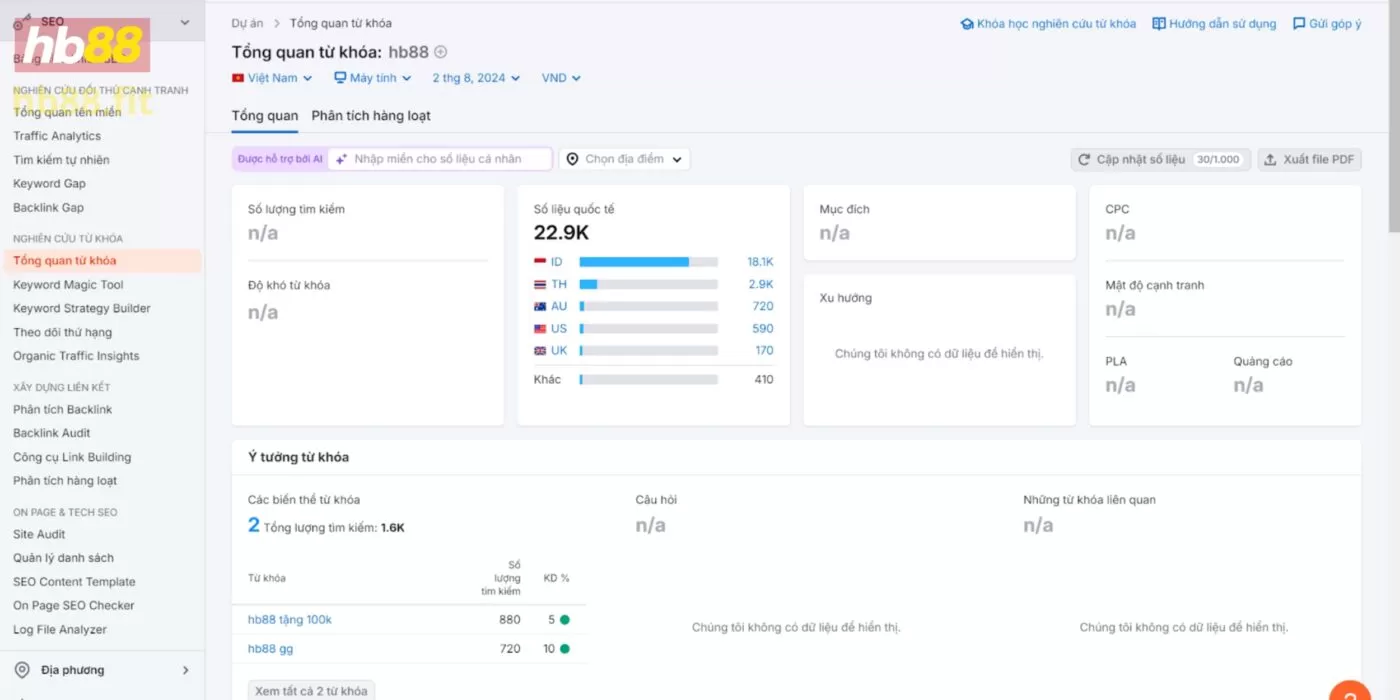Click the desktop monitor icon
1400x700 pixels.
[340, 77]
